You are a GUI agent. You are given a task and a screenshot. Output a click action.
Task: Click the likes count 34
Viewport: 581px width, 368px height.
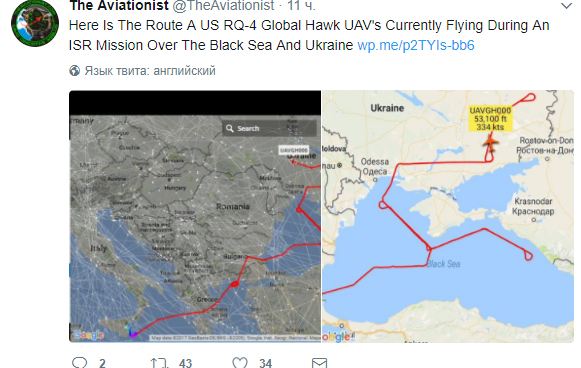tap(265, 363)
